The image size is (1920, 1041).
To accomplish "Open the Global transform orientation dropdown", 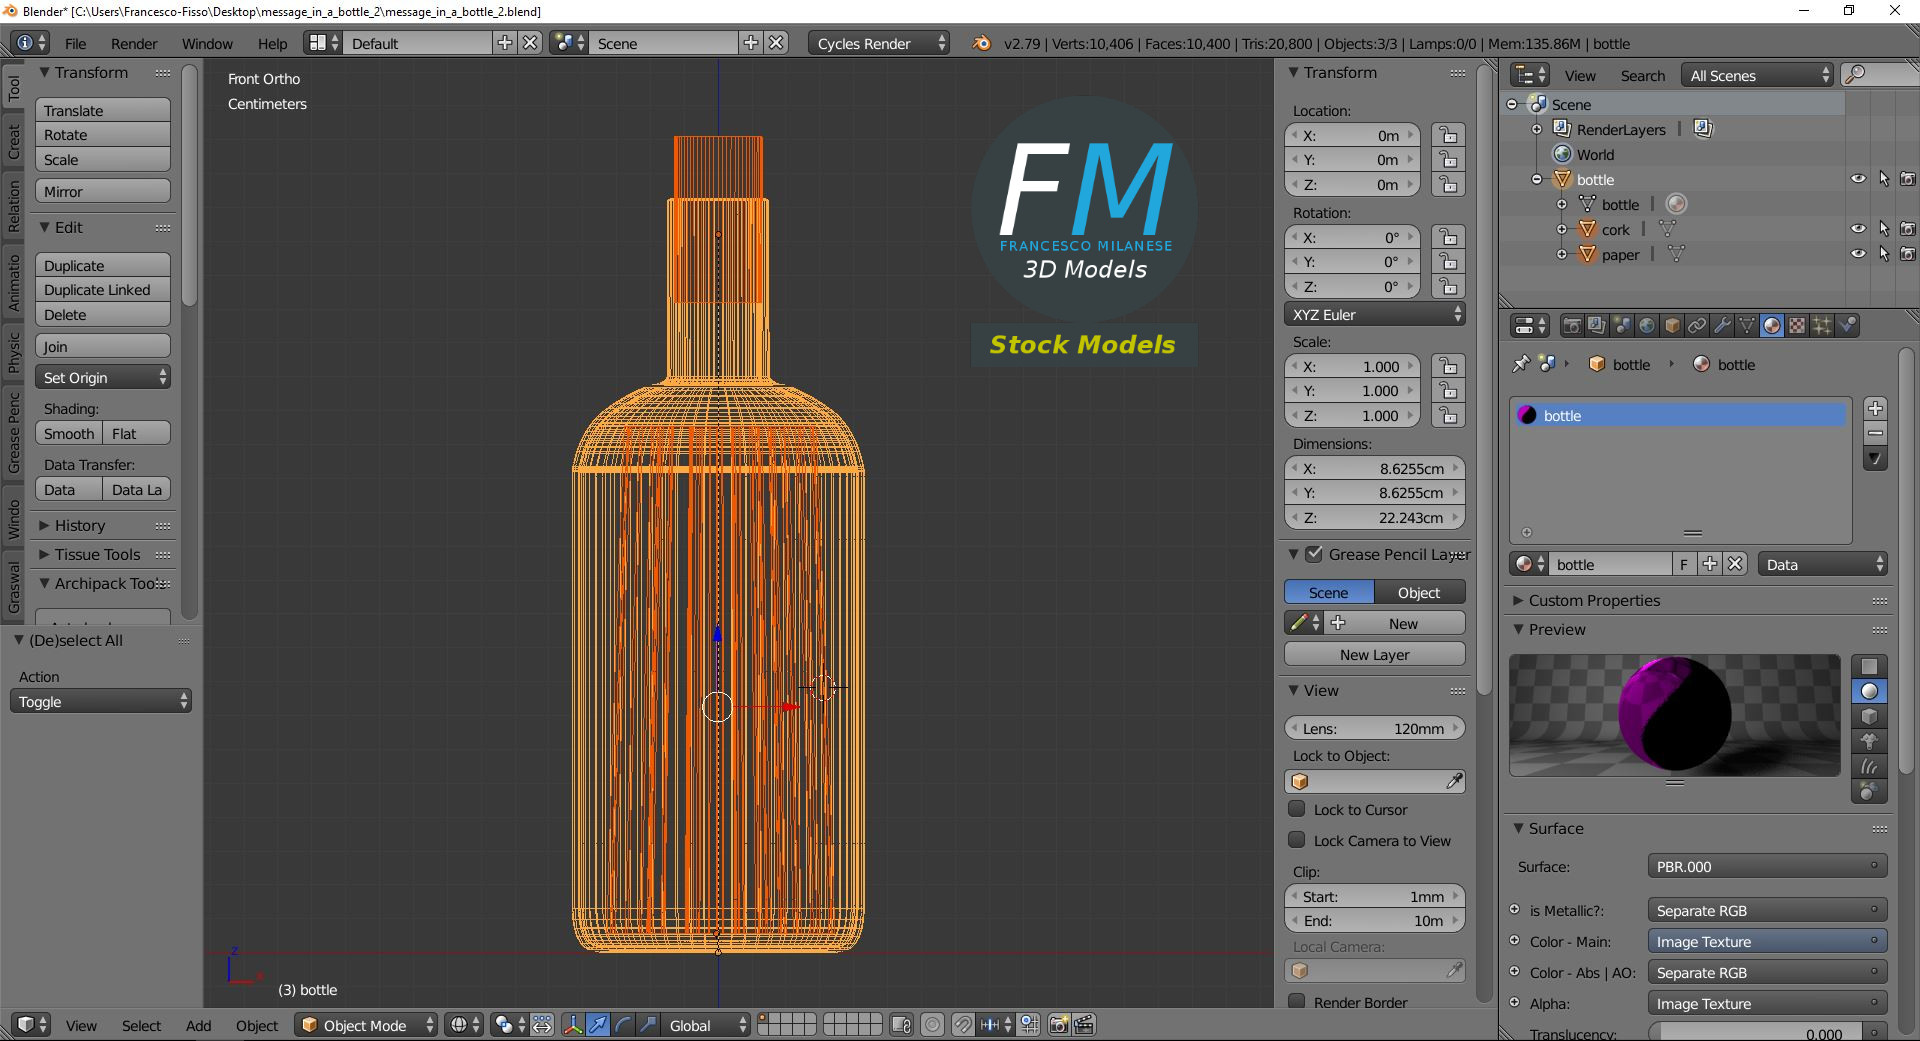I will click(x=708, y=1025).
